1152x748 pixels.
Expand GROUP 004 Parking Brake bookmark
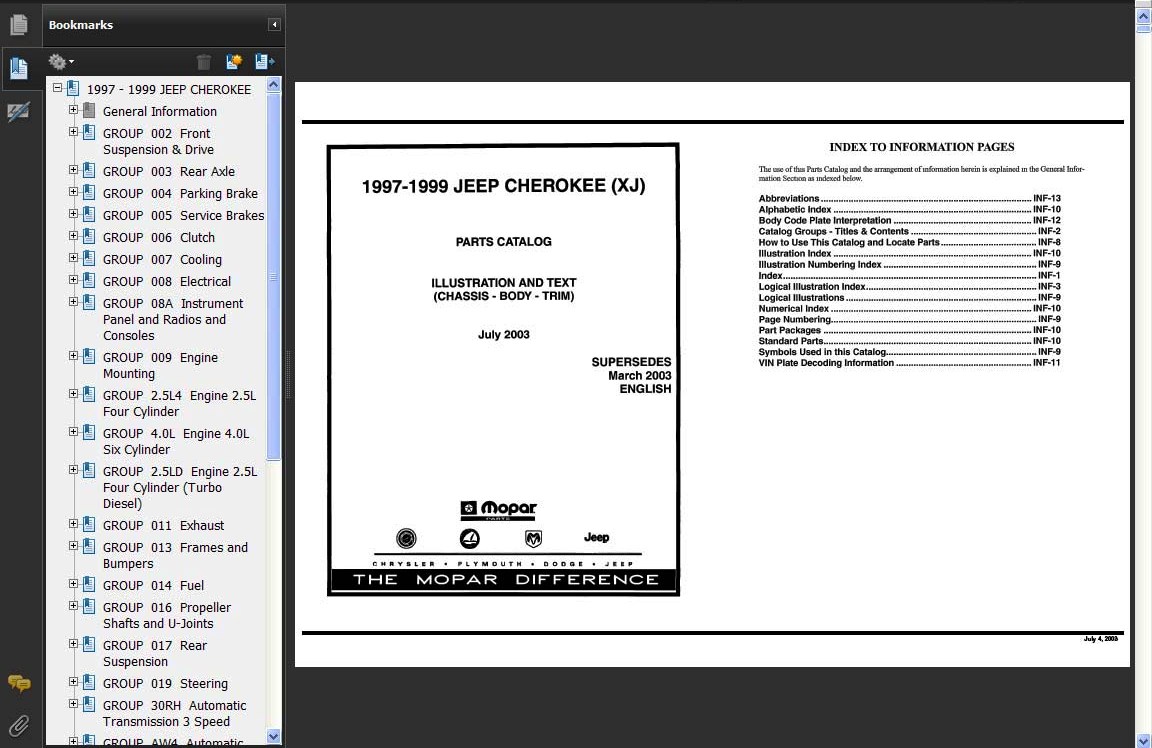[x=73, y=193]
